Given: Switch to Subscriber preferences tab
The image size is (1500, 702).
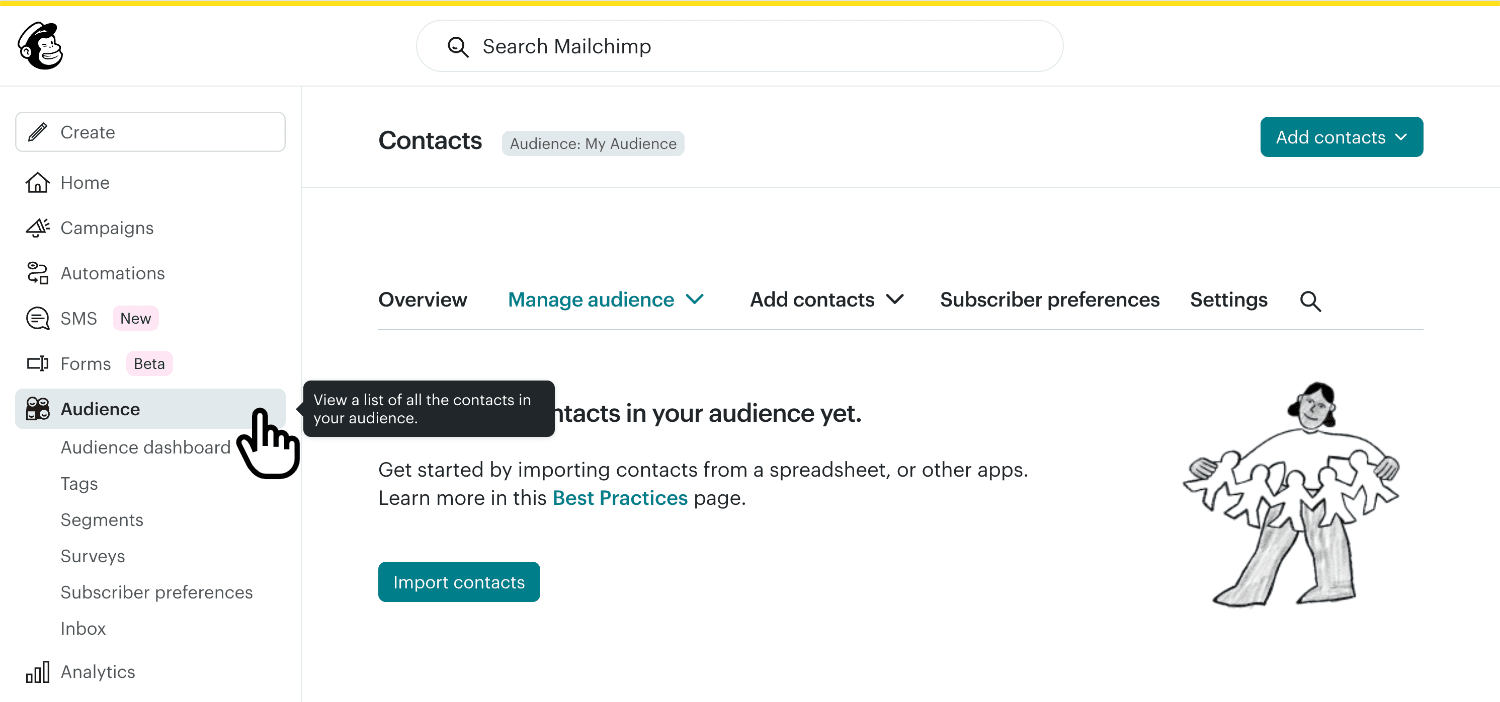Looking at the screenshot, I should click(1050, 300).
